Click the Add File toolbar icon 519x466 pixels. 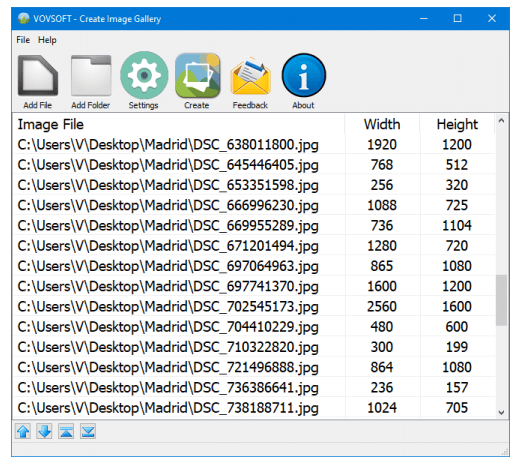click(x=38, y=76)
